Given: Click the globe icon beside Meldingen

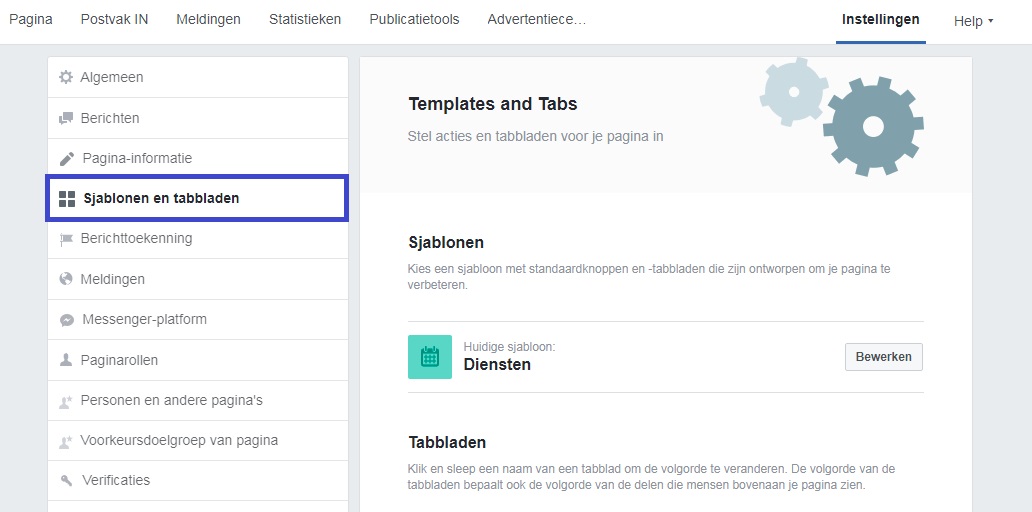Looking at the screenshot, I should point(66,279).
